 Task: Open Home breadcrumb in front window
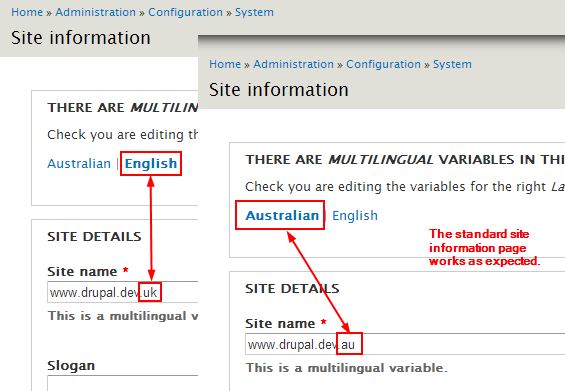(x=225, y=64)
